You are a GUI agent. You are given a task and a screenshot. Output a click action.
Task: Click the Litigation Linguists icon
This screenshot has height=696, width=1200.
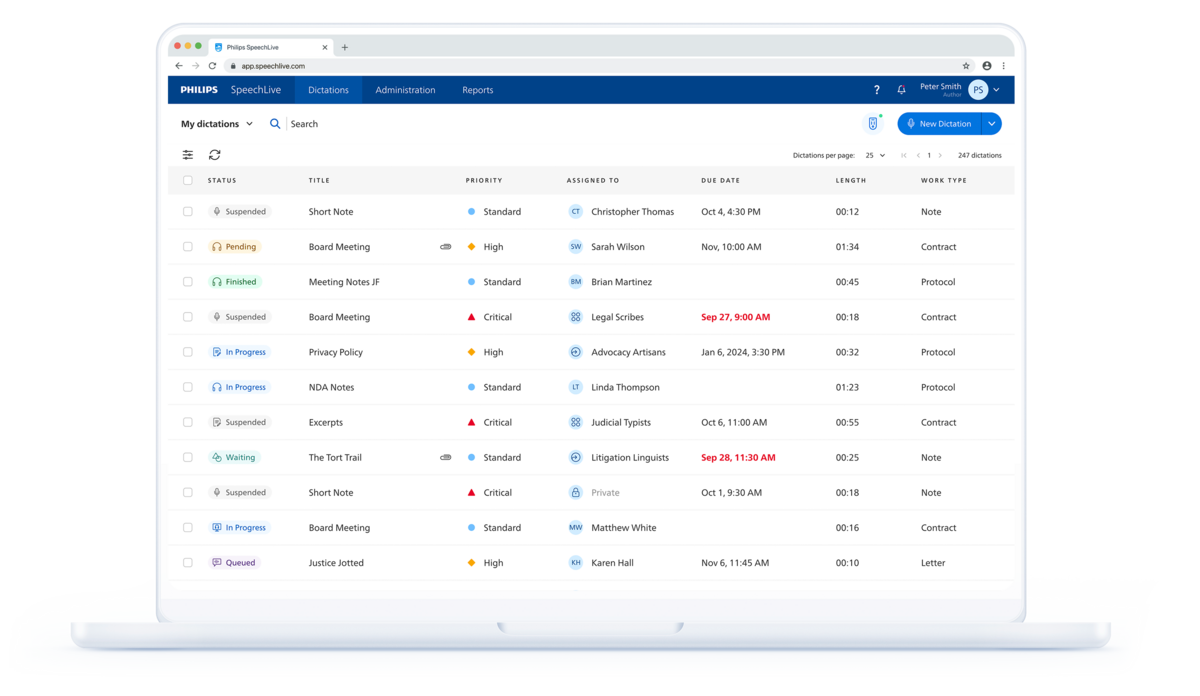point(576,457)
